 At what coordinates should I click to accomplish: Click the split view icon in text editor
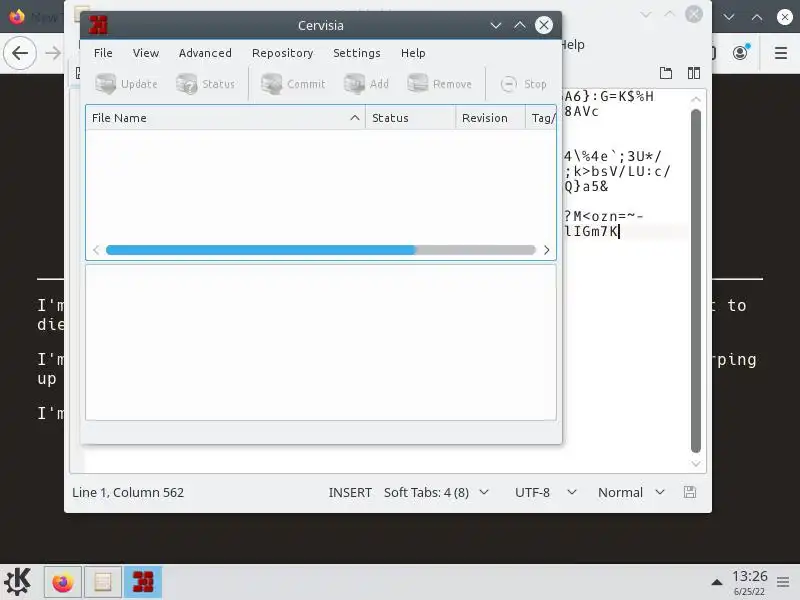coord(694,73)
